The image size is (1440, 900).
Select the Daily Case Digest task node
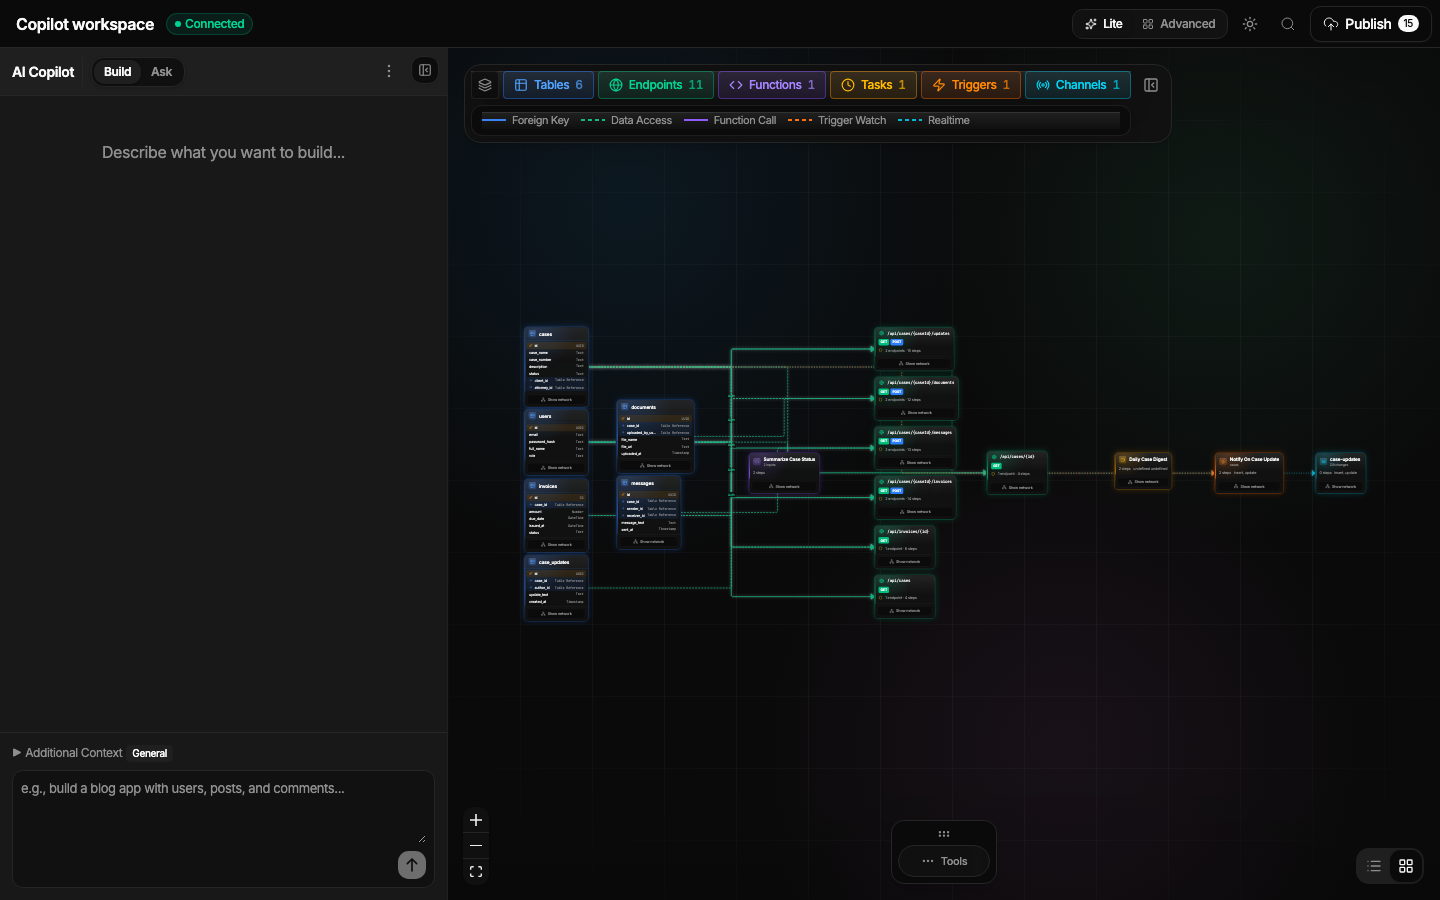[1142, 471]
